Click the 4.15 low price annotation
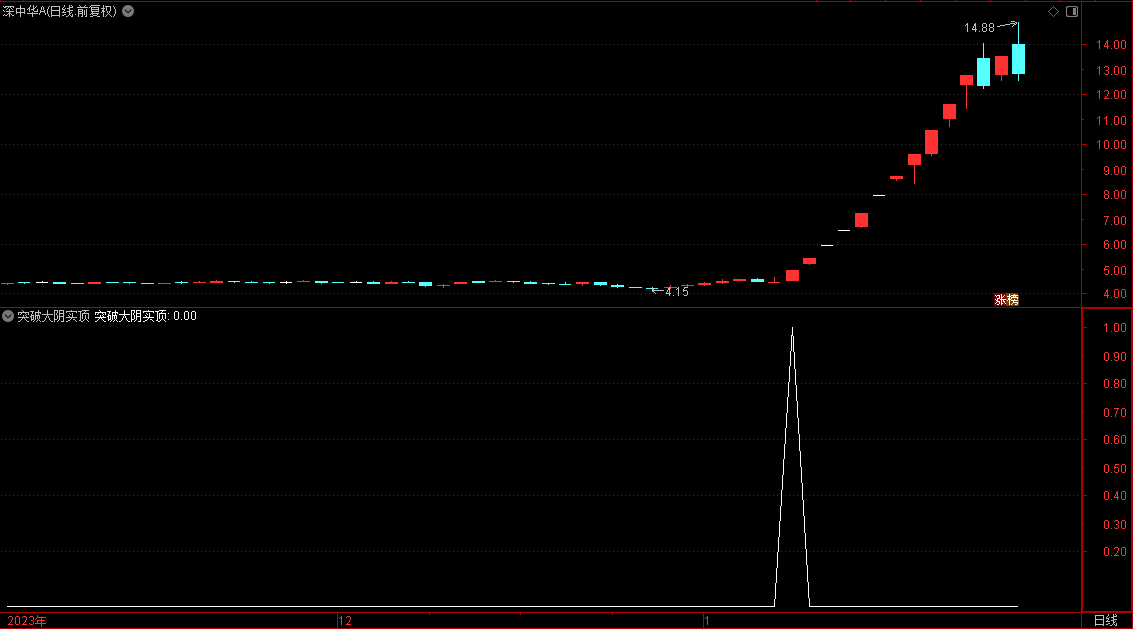The width and height of the screenshot is (1133, 629). [677, 292]
